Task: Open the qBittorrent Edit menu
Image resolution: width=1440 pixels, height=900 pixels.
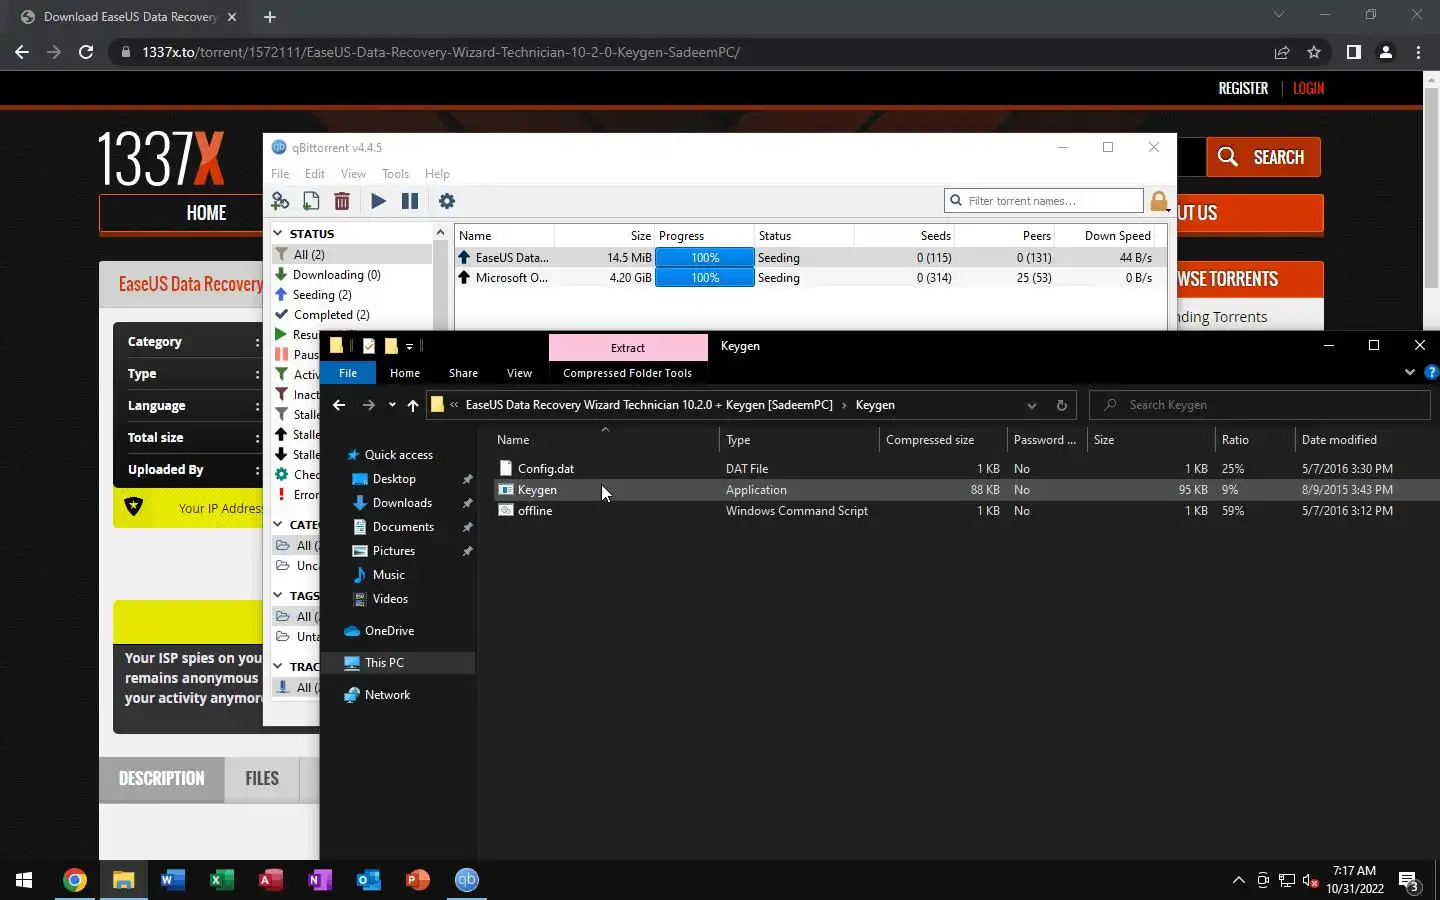Action: pos(315,174)
